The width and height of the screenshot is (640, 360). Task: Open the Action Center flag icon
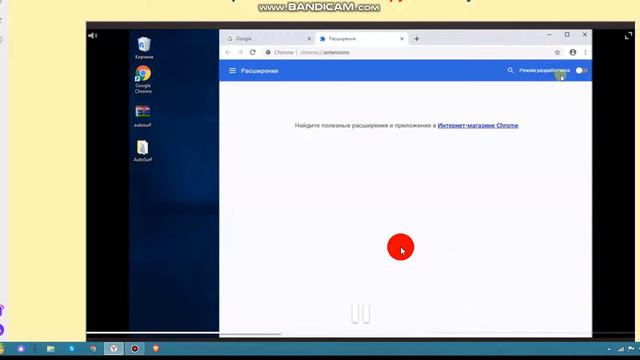(x=631, y=349)
